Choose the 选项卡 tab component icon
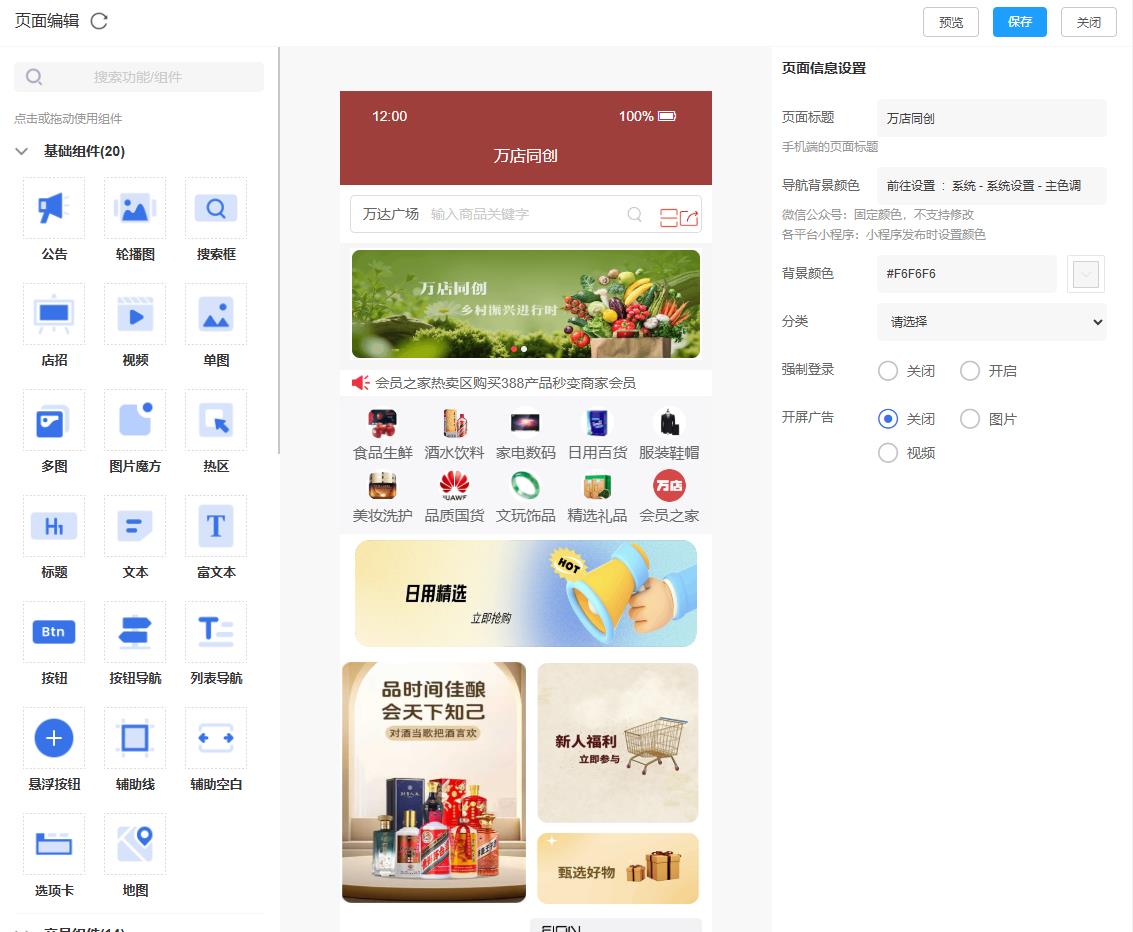1133x932 pixels. click(x=54, y=845)
